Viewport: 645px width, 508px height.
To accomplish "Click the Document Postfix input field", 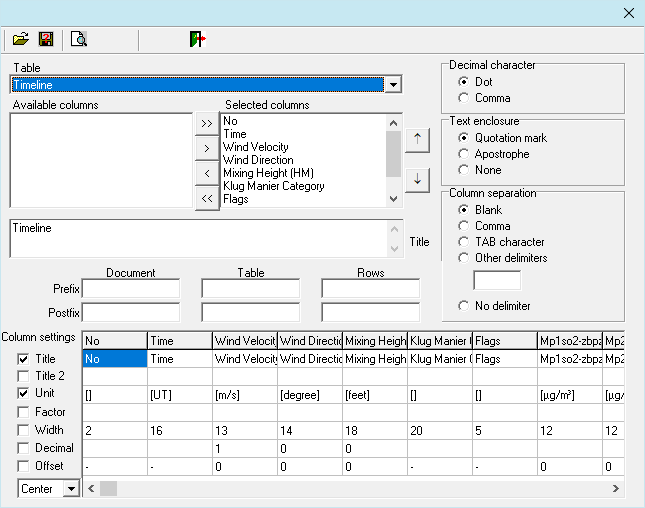I will tap(131, 312).
